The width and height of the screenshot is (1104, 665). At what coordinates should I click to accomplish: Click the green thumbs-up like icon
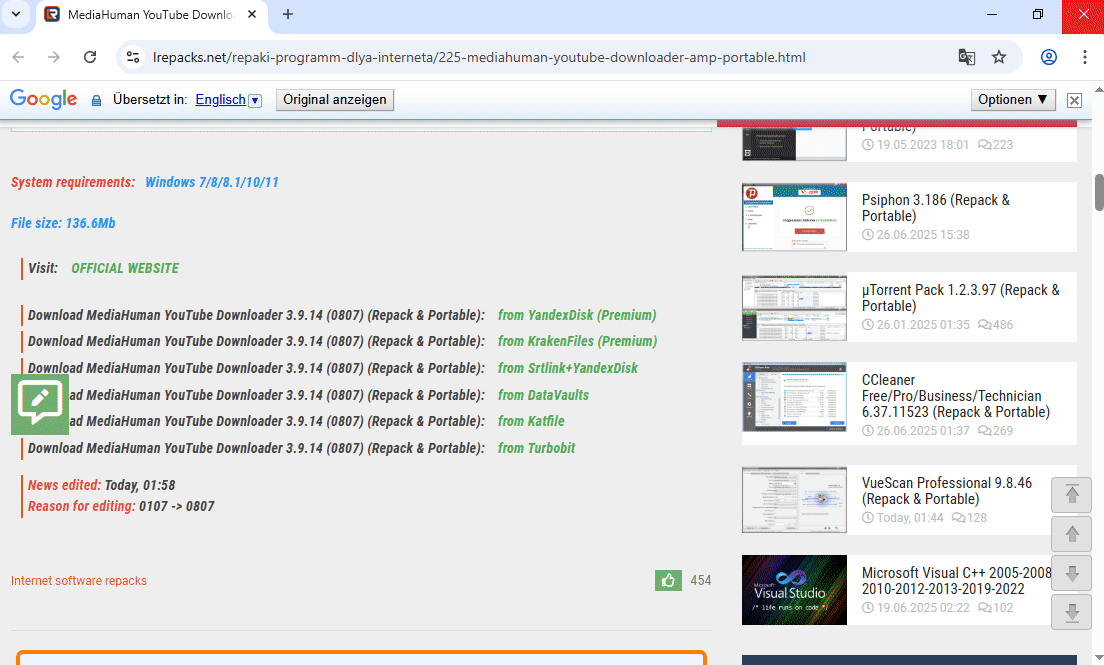click(668, 580)
